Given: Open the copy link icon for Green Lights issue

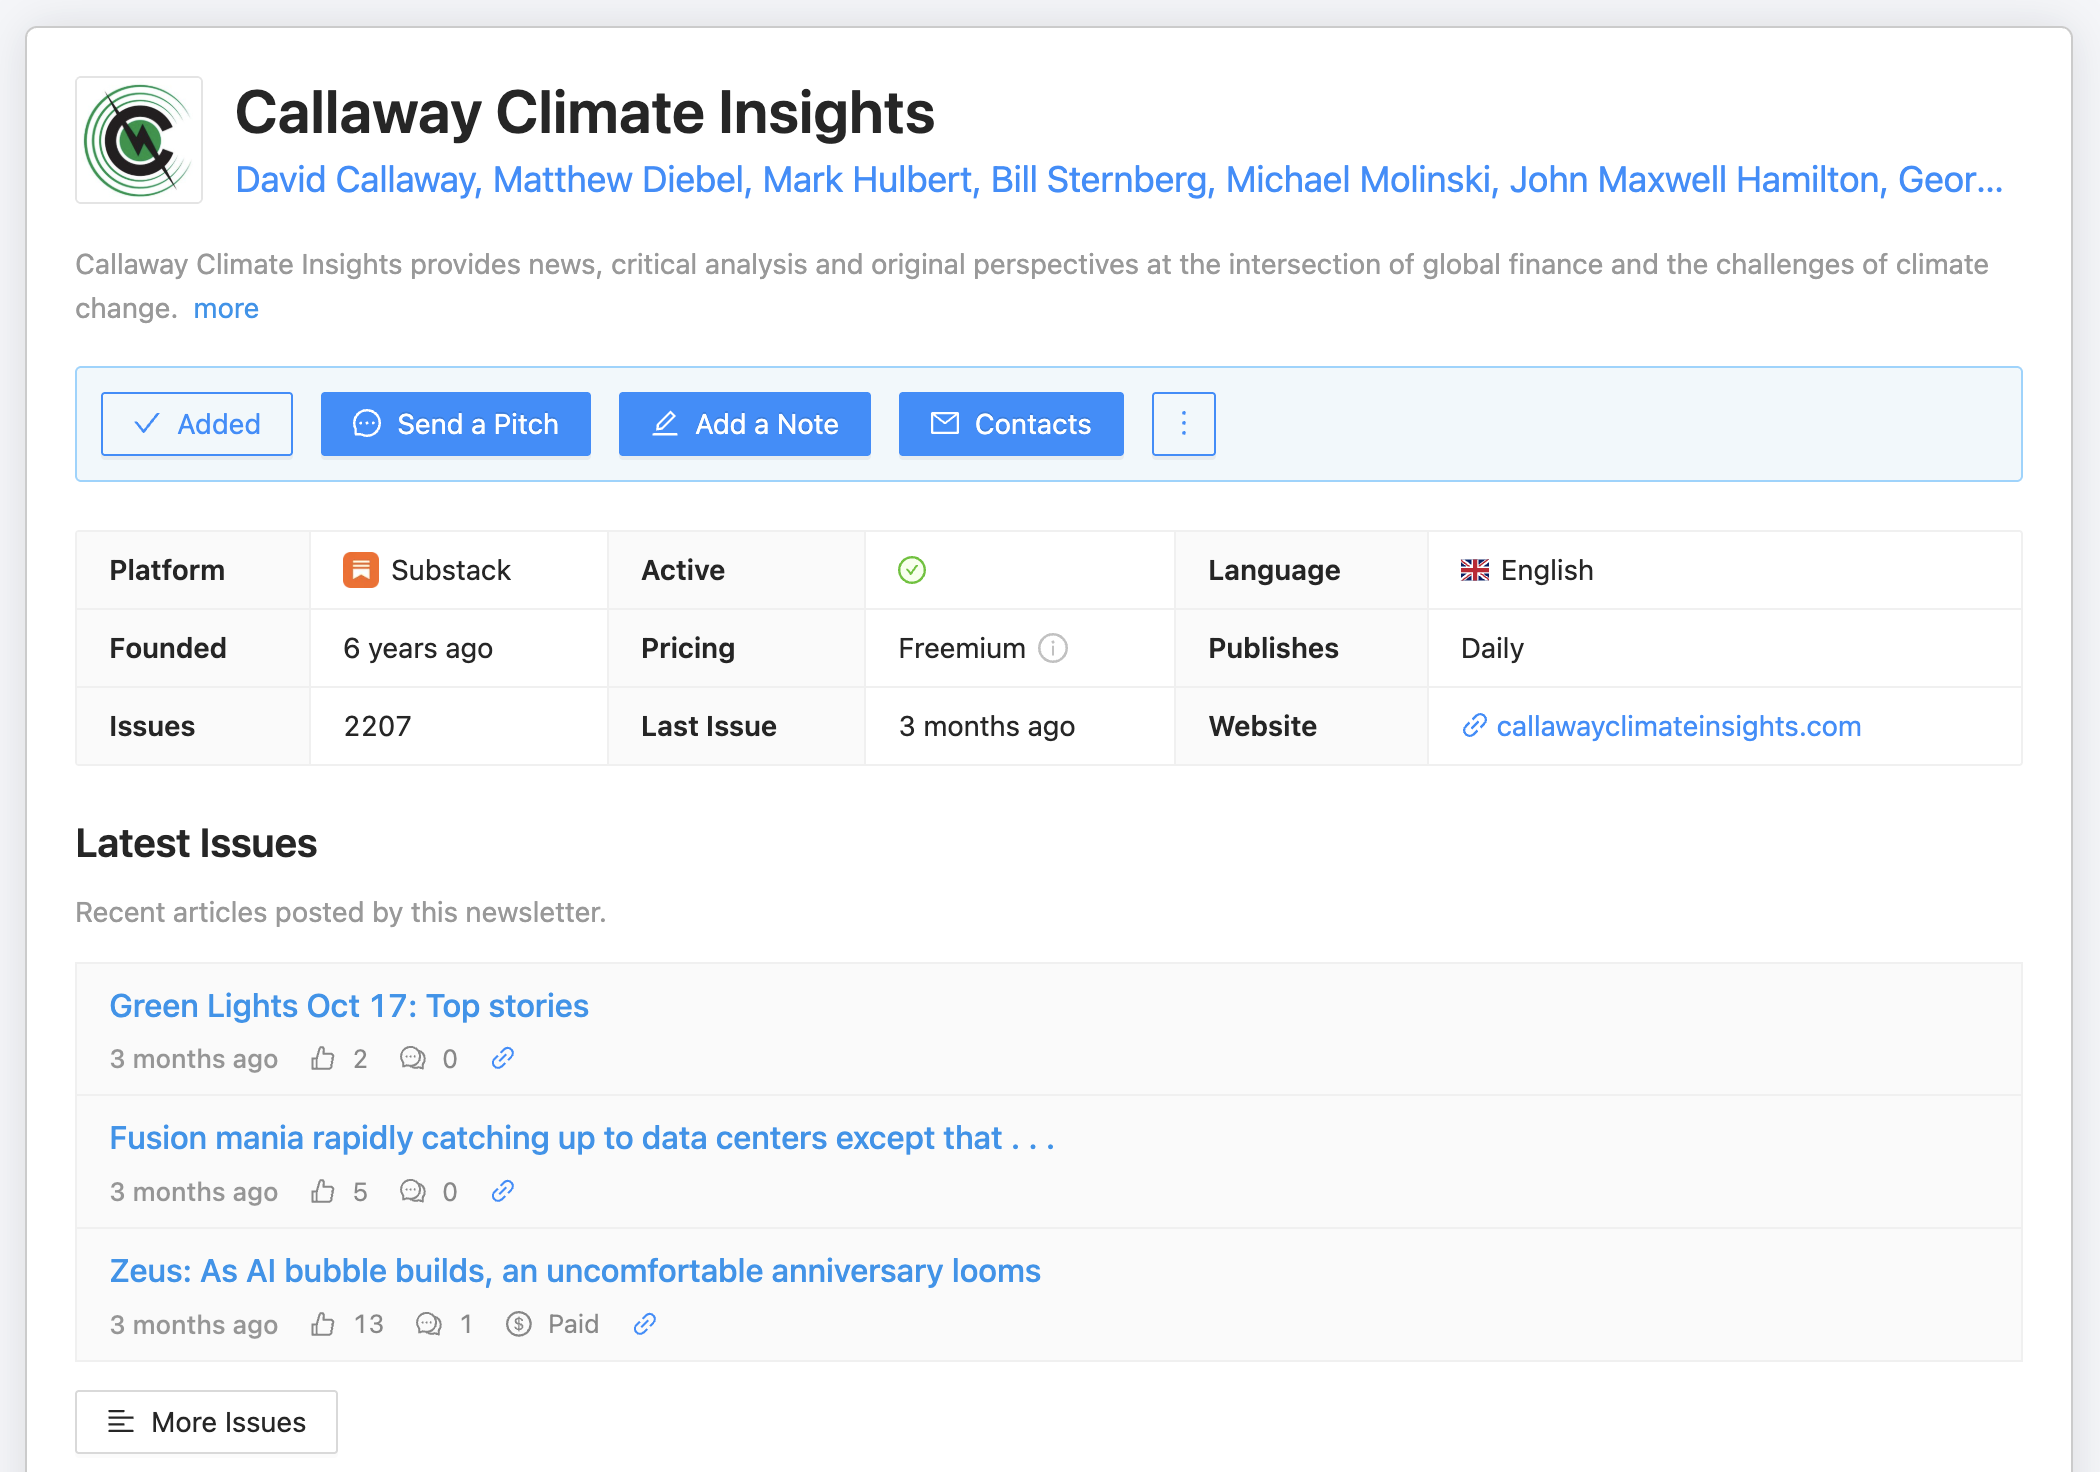Looking at the screenshot, I should 501,1058.
